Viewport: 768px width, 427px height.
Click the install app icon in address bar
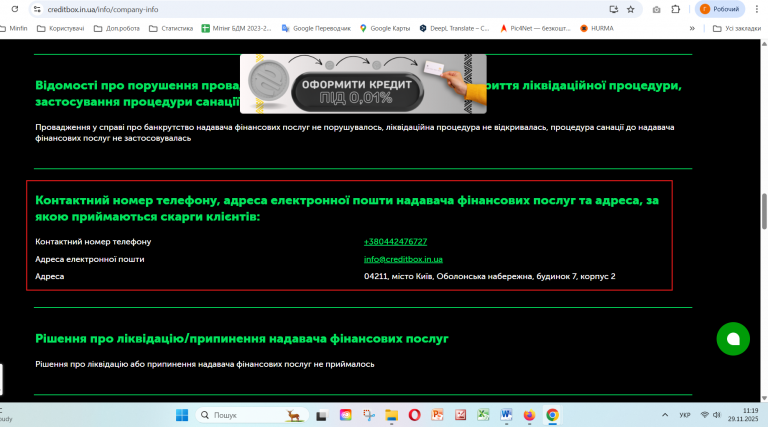point(613,9)
